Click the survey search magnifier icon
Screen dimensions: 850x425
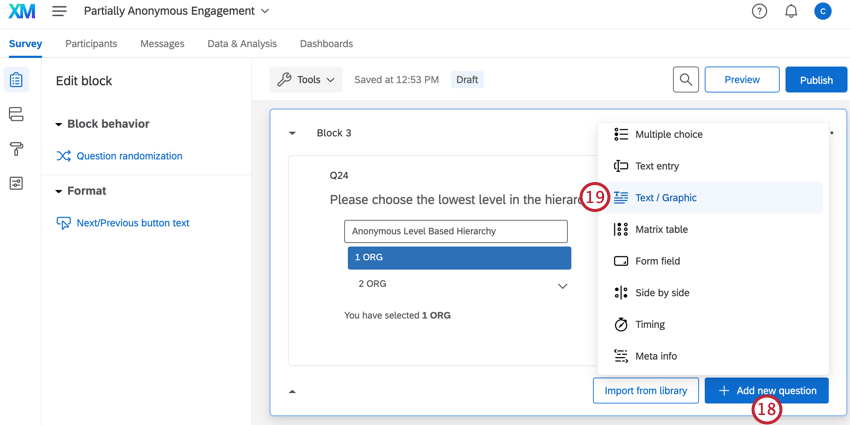pyautogui.click(x=686, y=80)
